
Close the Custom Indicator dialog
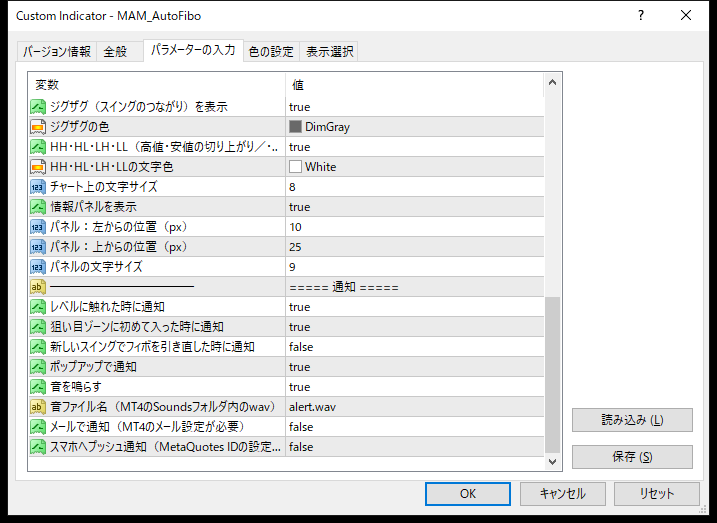[x=686, y=16]
